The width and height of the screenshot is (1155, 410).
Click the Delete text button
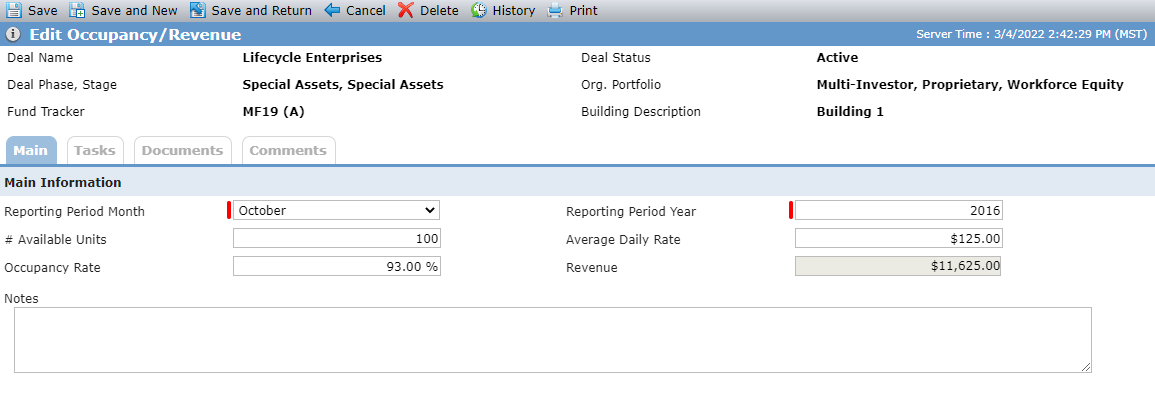[439, 11]
